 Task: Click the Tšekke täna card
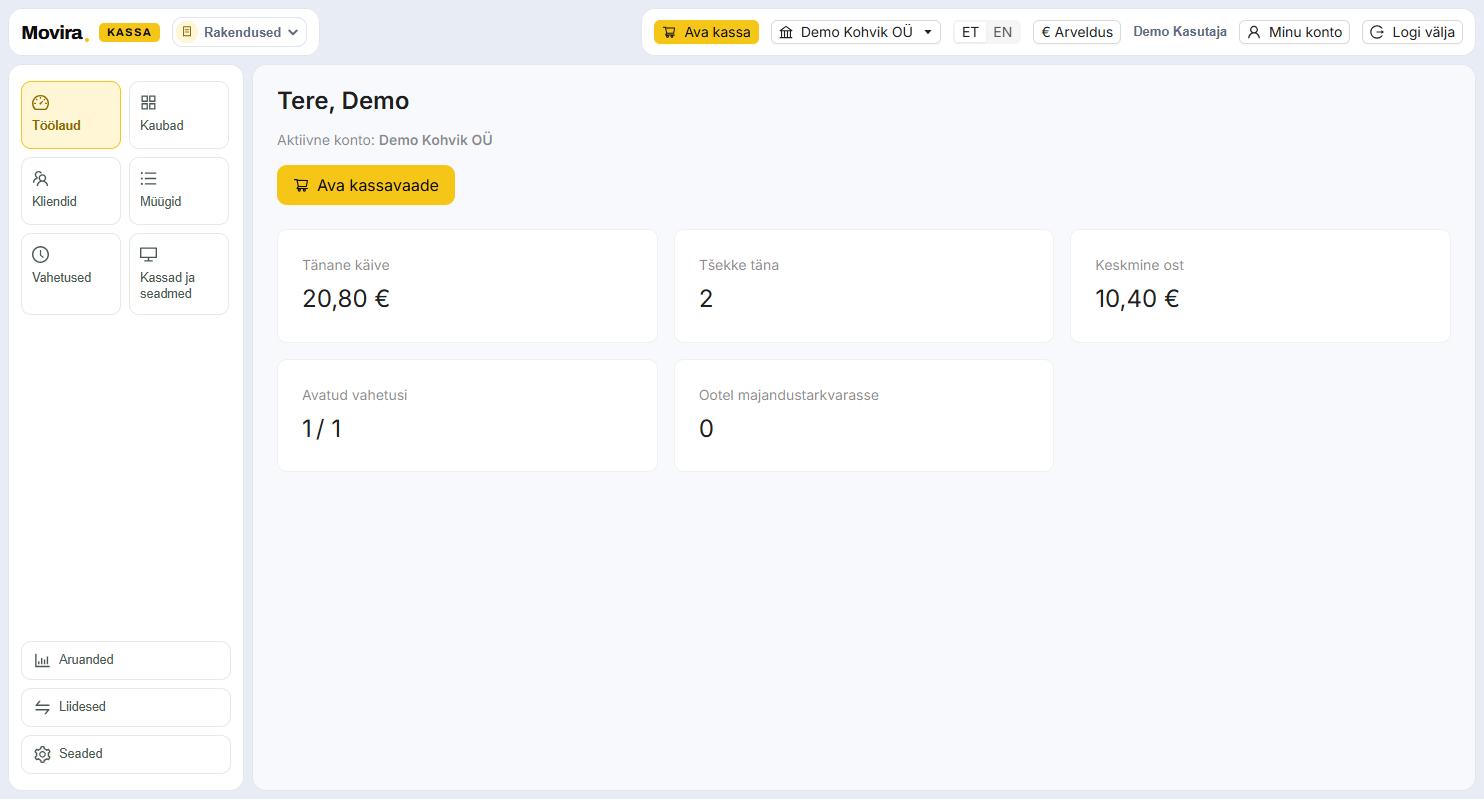click(864, 286)
